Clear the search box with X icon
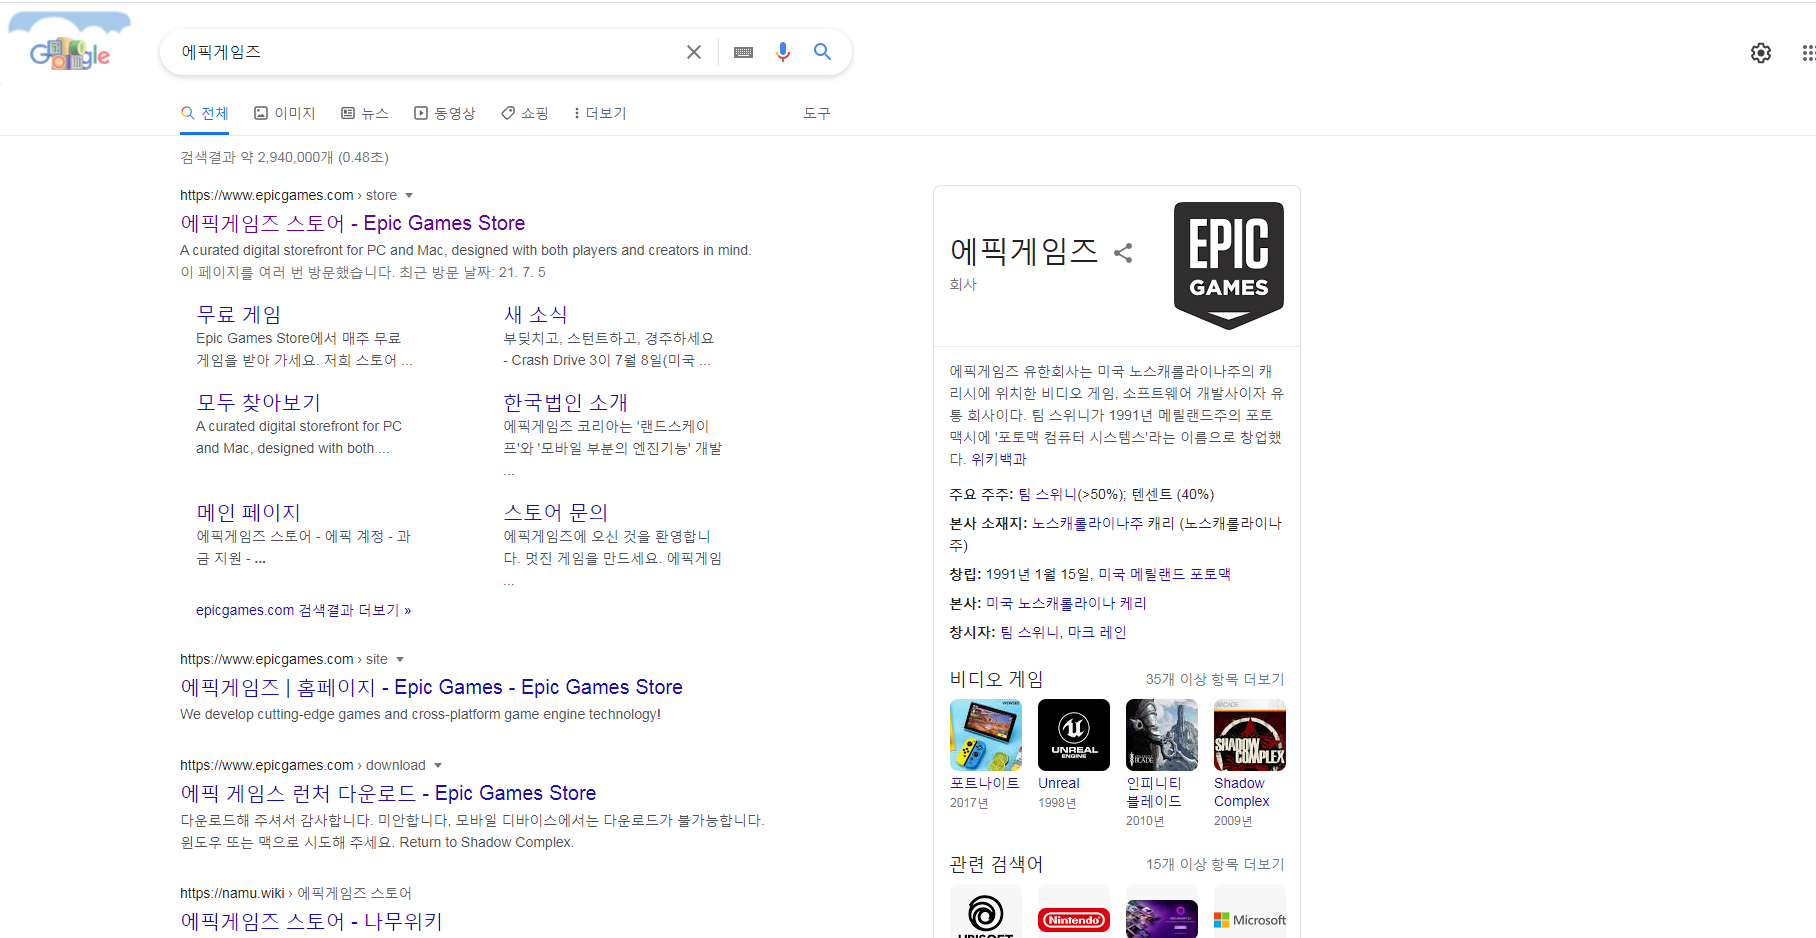1816x938 pixels. pos(694,52)
